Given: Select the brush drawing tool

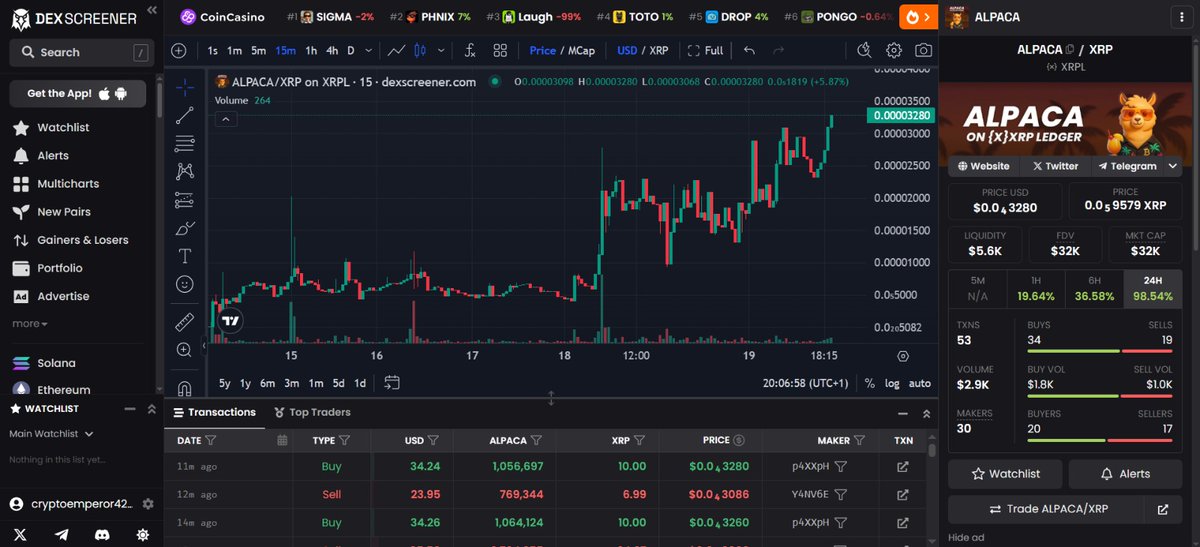Looking at the screenshot, I should [184, 228].
